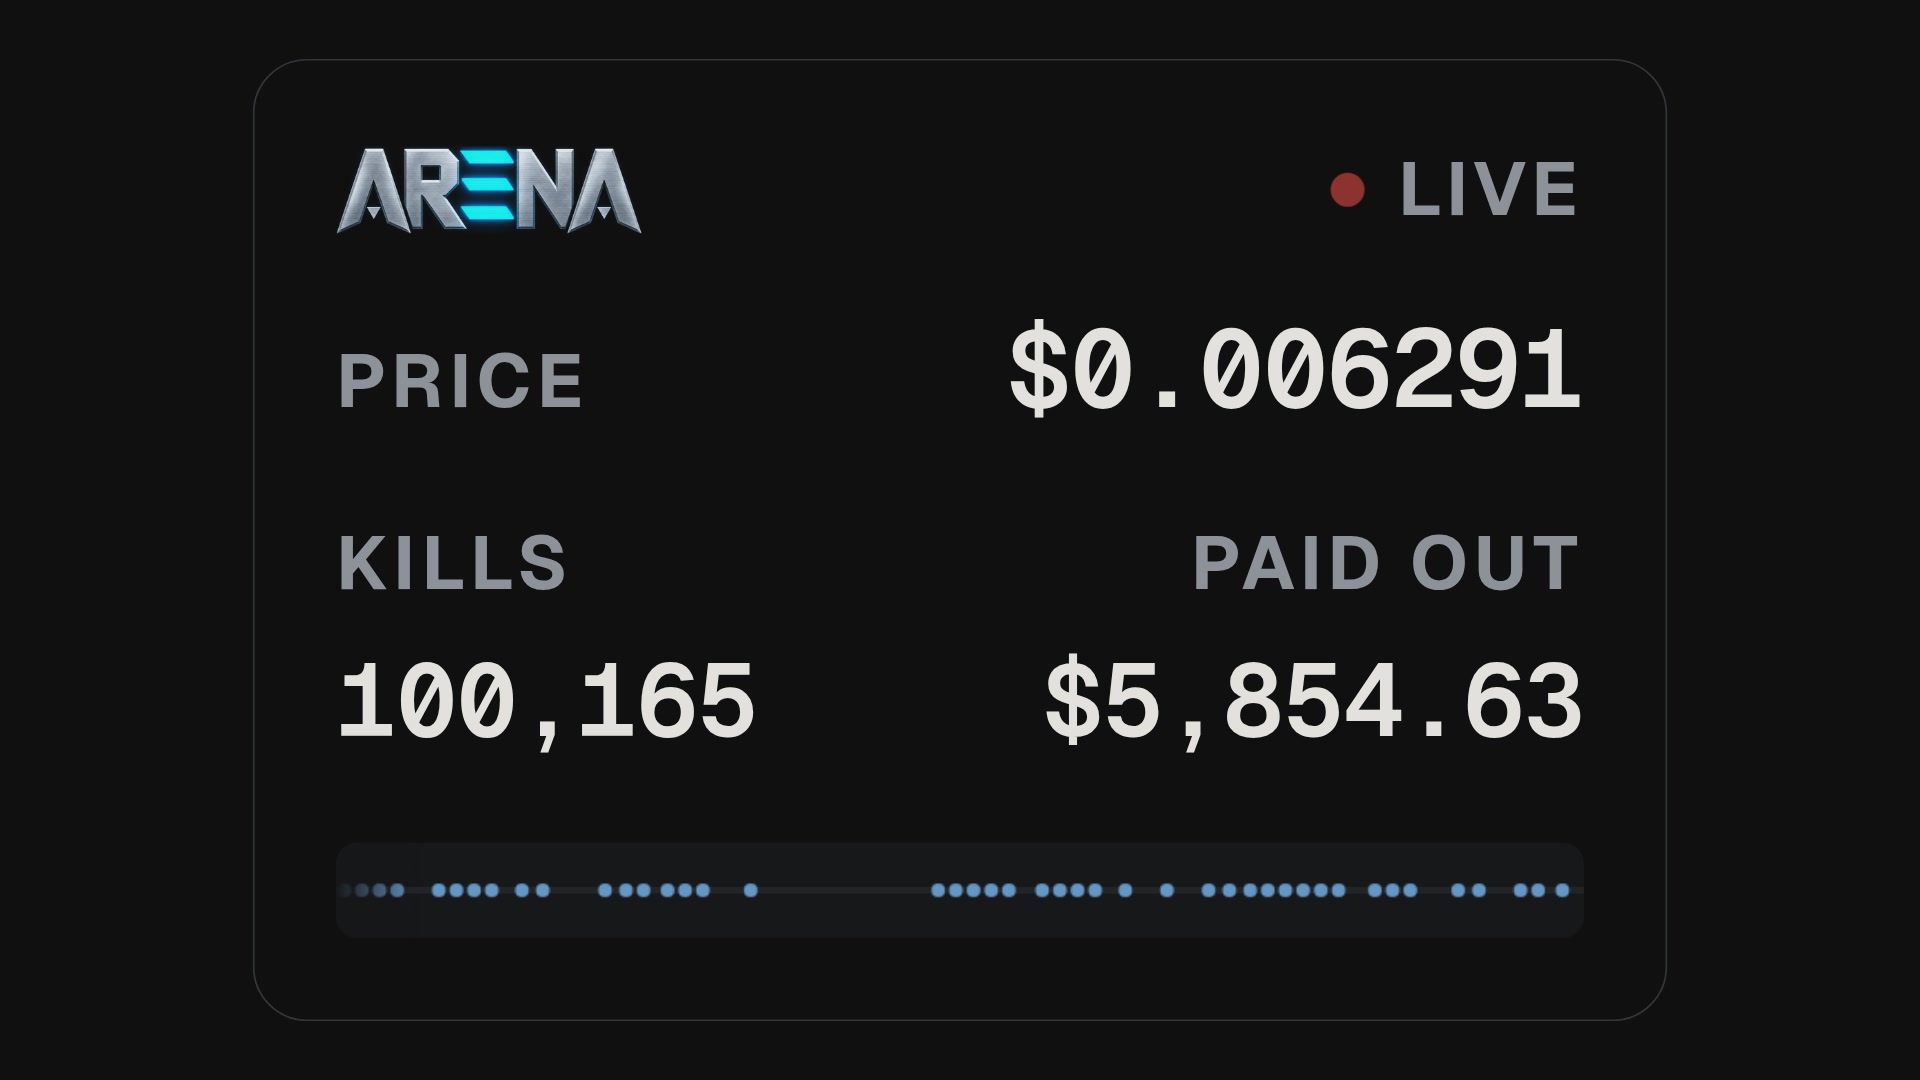Click the LIVE status label
The width and height of the screenshot is (1920, 1080).
coord(1489,189)
